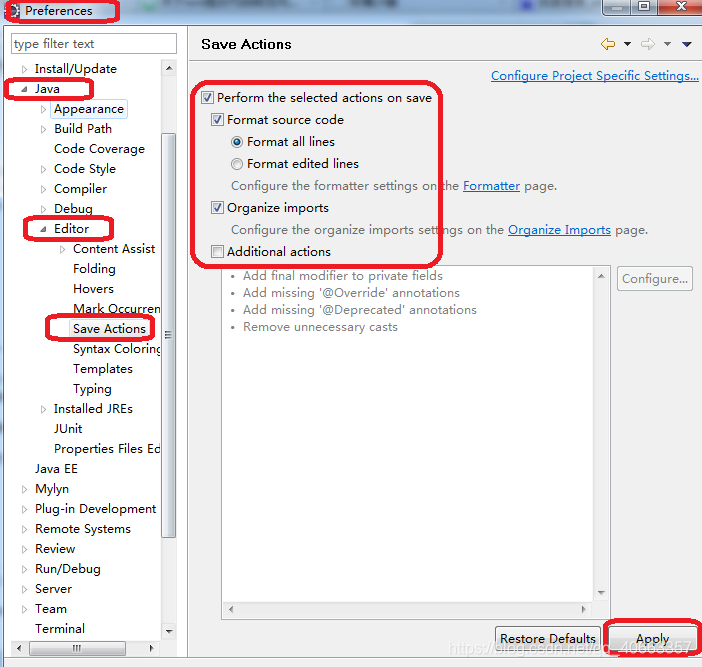702x667 pixels.
Task: Select Format edited lines radio button
Action: (x=237, y=164)
